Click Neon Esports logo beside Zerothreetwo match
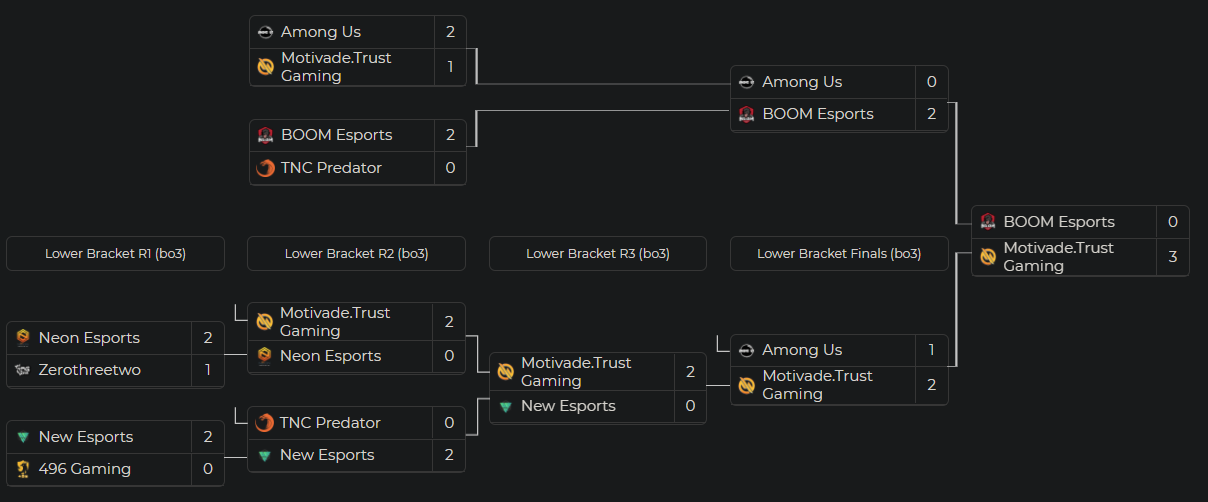 23,338
